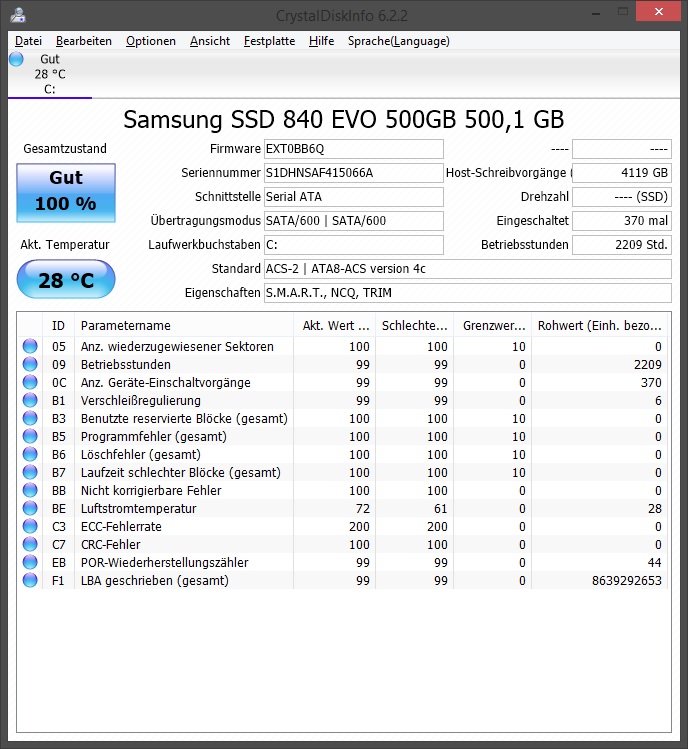Click the ID column header
The image size is (688, 749).
[x=58, y=326]
